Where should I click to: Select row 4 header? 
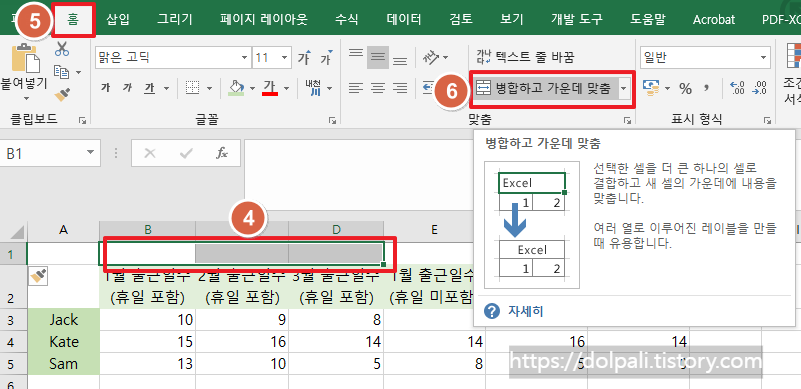[13, 342]
